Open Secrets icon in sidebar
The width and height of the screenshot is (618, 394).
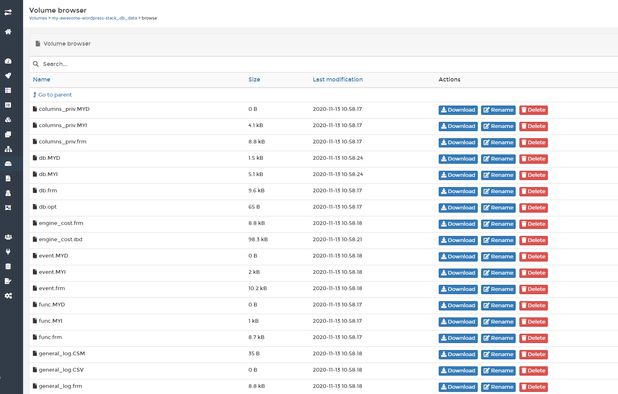[x=8, y=193]
